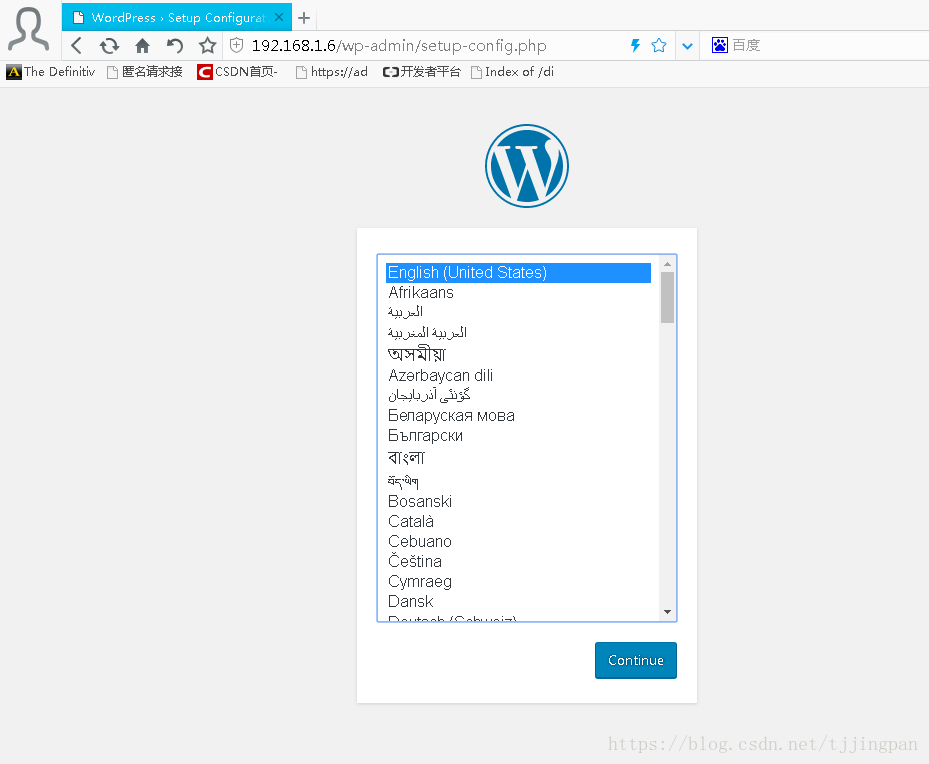Viewport: 929px width, 764px height.
Task: Select the বাংলা language option
Action: tap(518, 457)
